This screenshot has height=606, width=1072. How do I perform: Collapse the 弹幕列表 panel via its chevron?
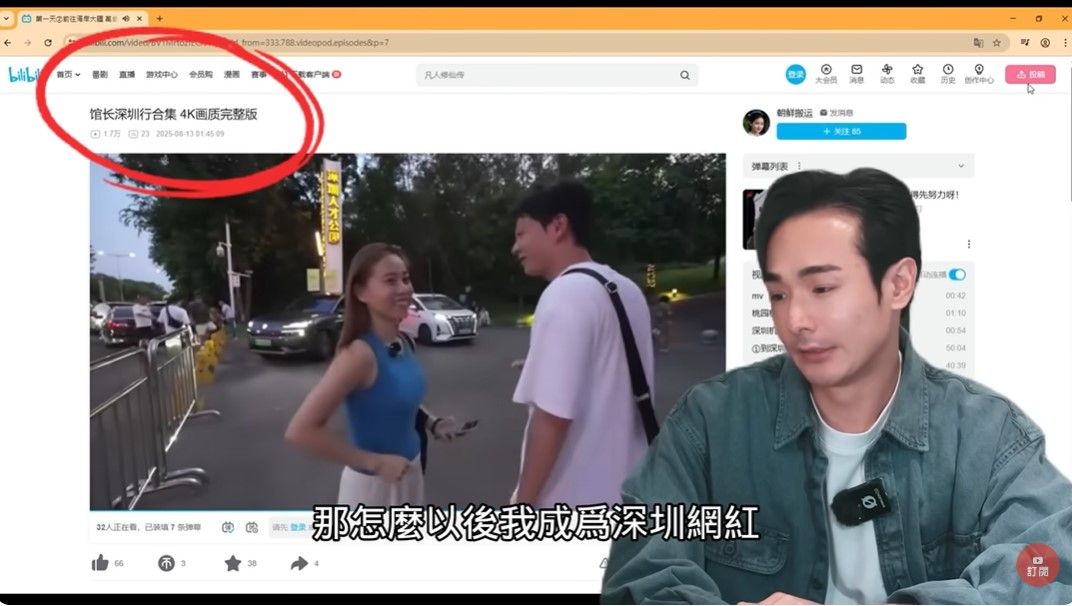[960, 166]
